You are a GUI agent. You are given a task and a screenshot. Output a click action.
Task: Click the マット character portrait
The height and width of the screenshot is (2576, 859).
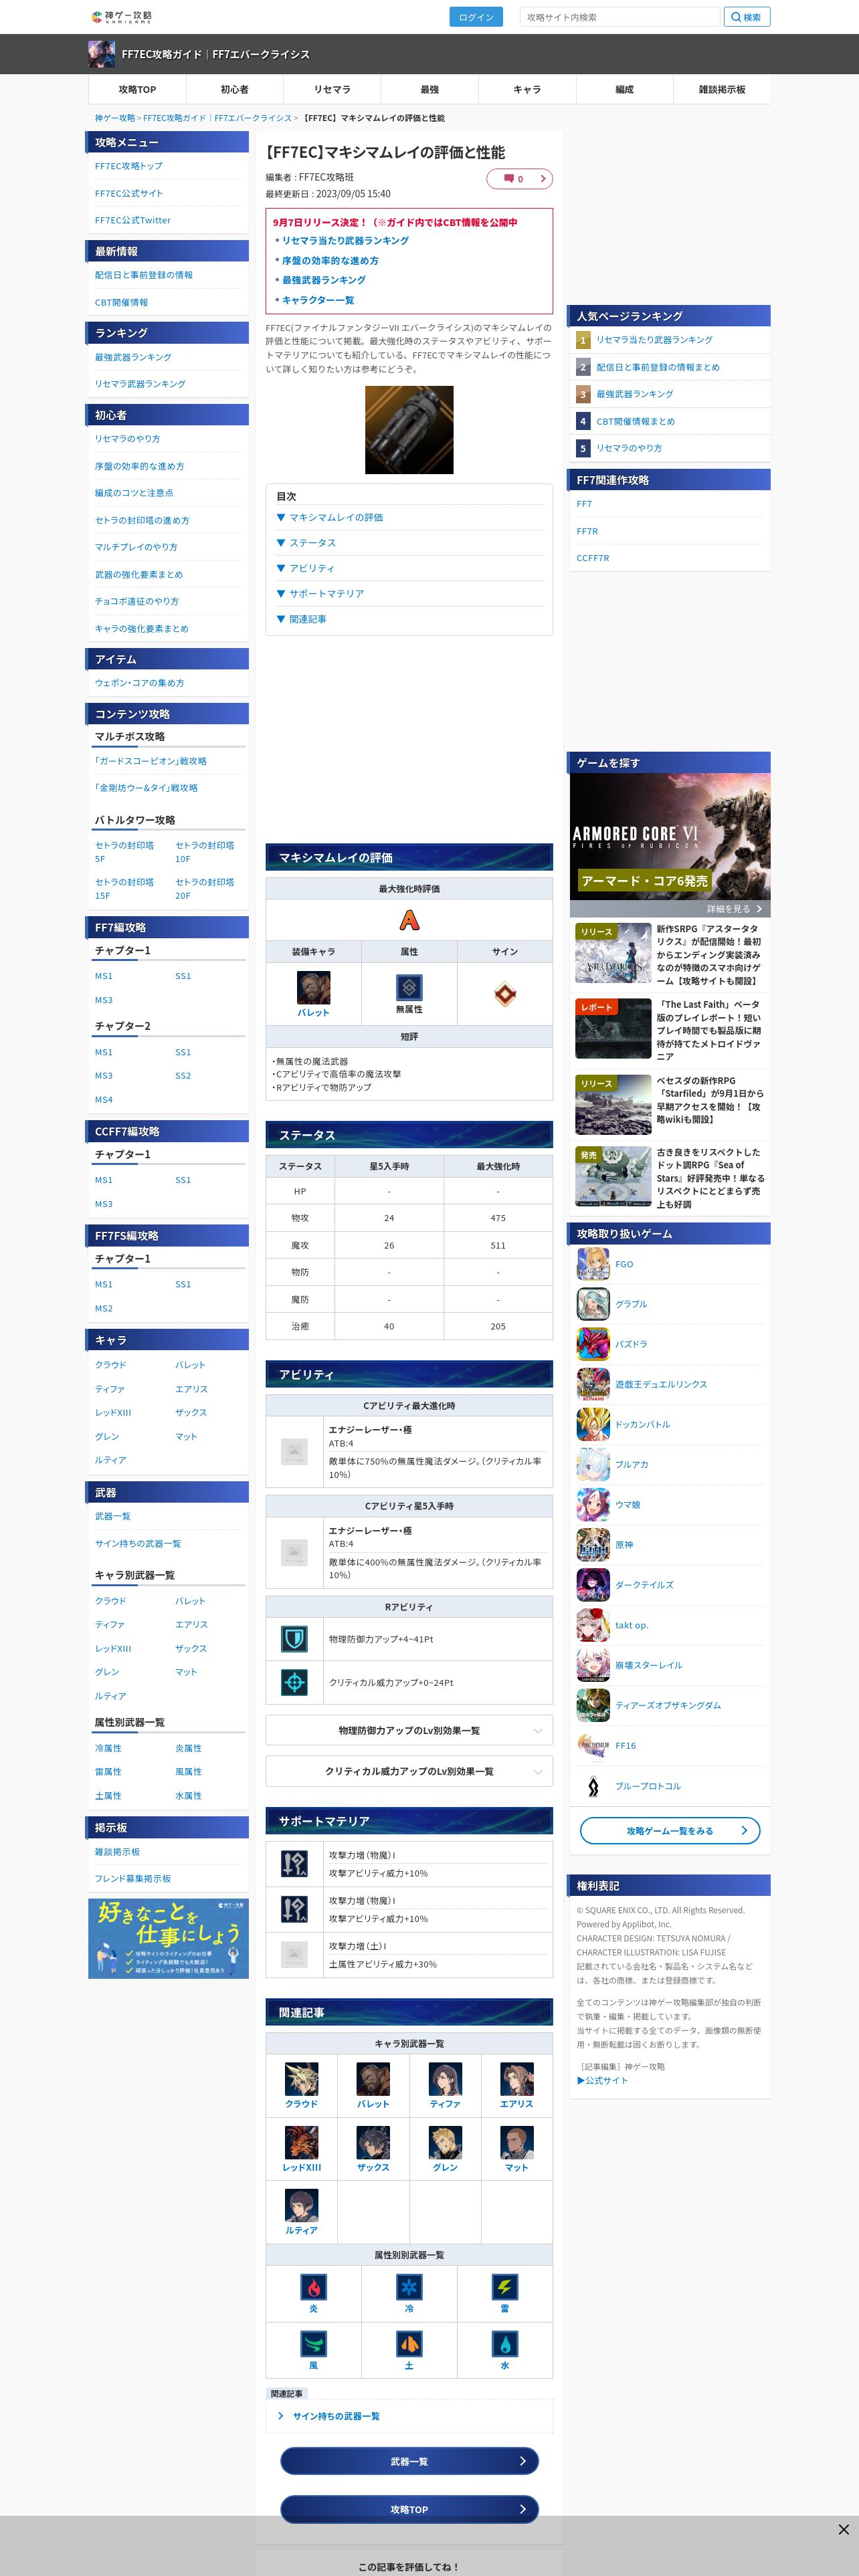[517, 2142]
